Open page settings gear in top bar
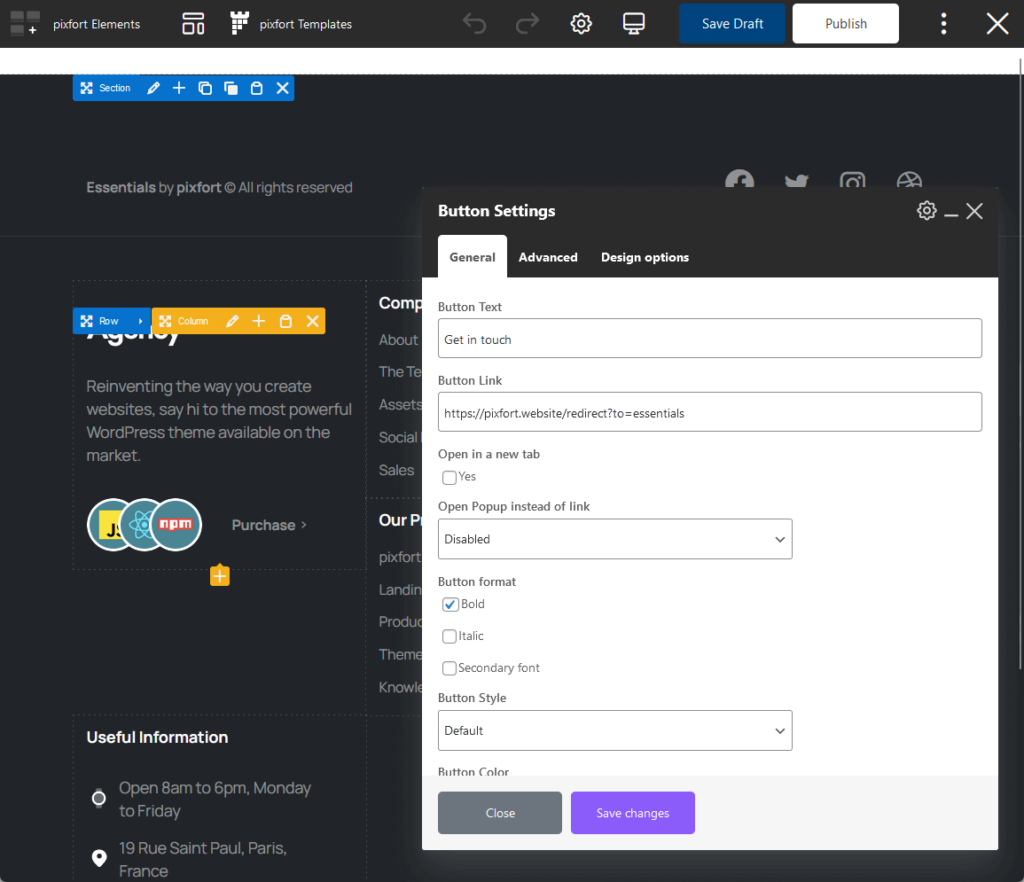Screen dimensions: 1024x882 pyautogui.click(x=581, y=23)
